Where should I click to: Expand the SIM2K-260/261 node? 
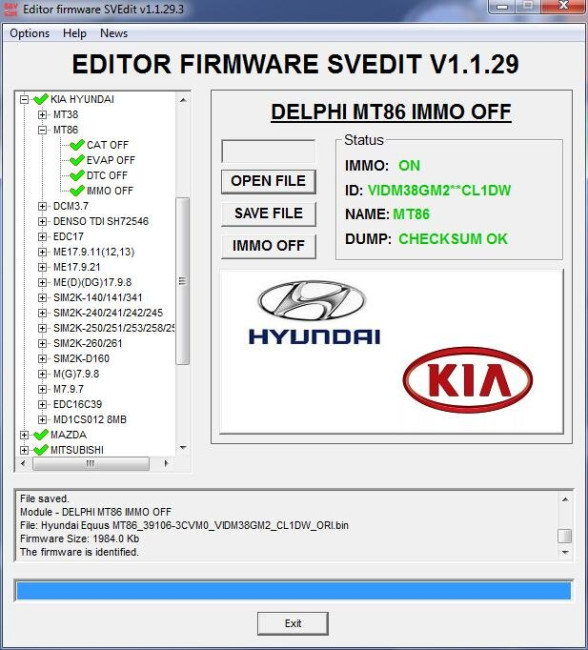pyautogui.click(x=42, y=343)
